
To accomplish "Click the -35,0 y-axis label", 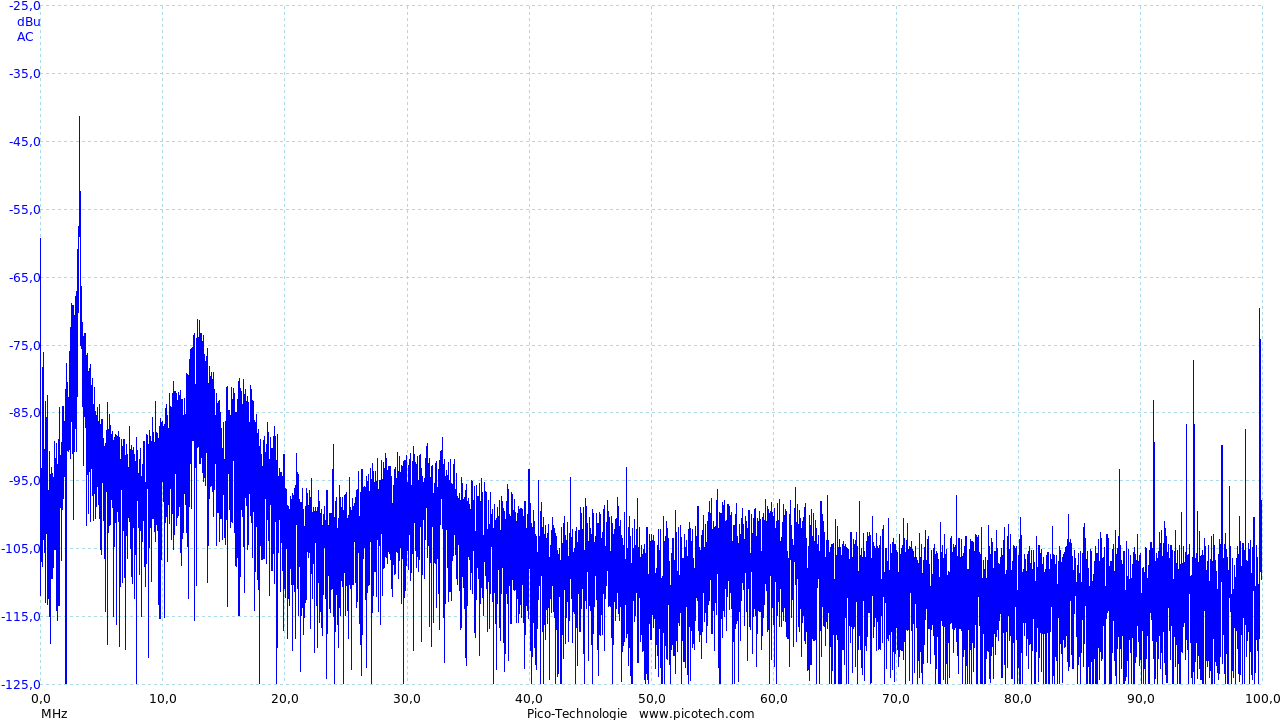I will [25, 73].
